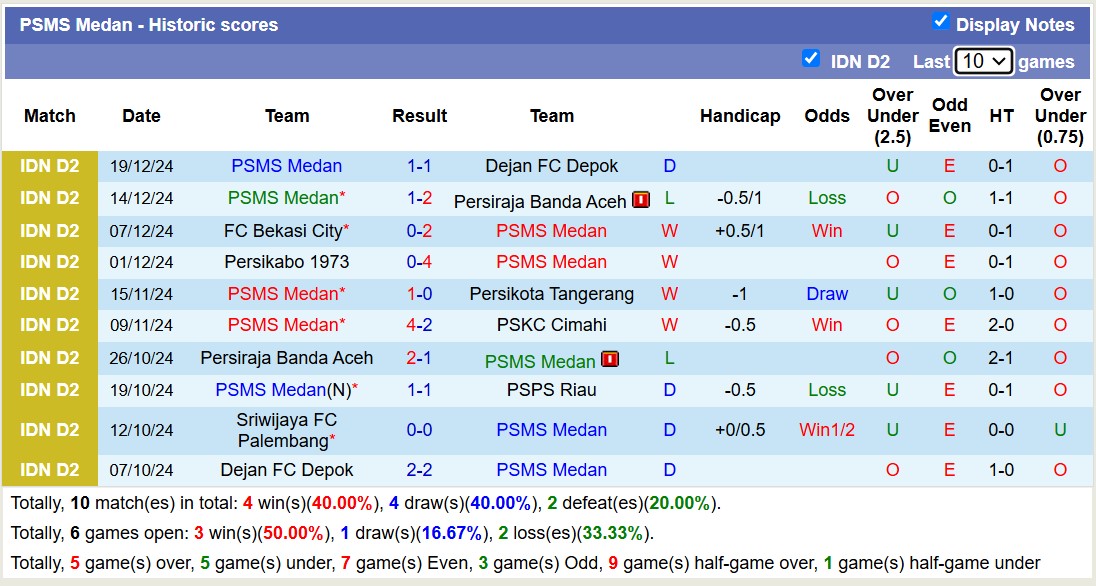Open the Last games count dropdown
The image size is (1096, 586).
click(983, 61)
